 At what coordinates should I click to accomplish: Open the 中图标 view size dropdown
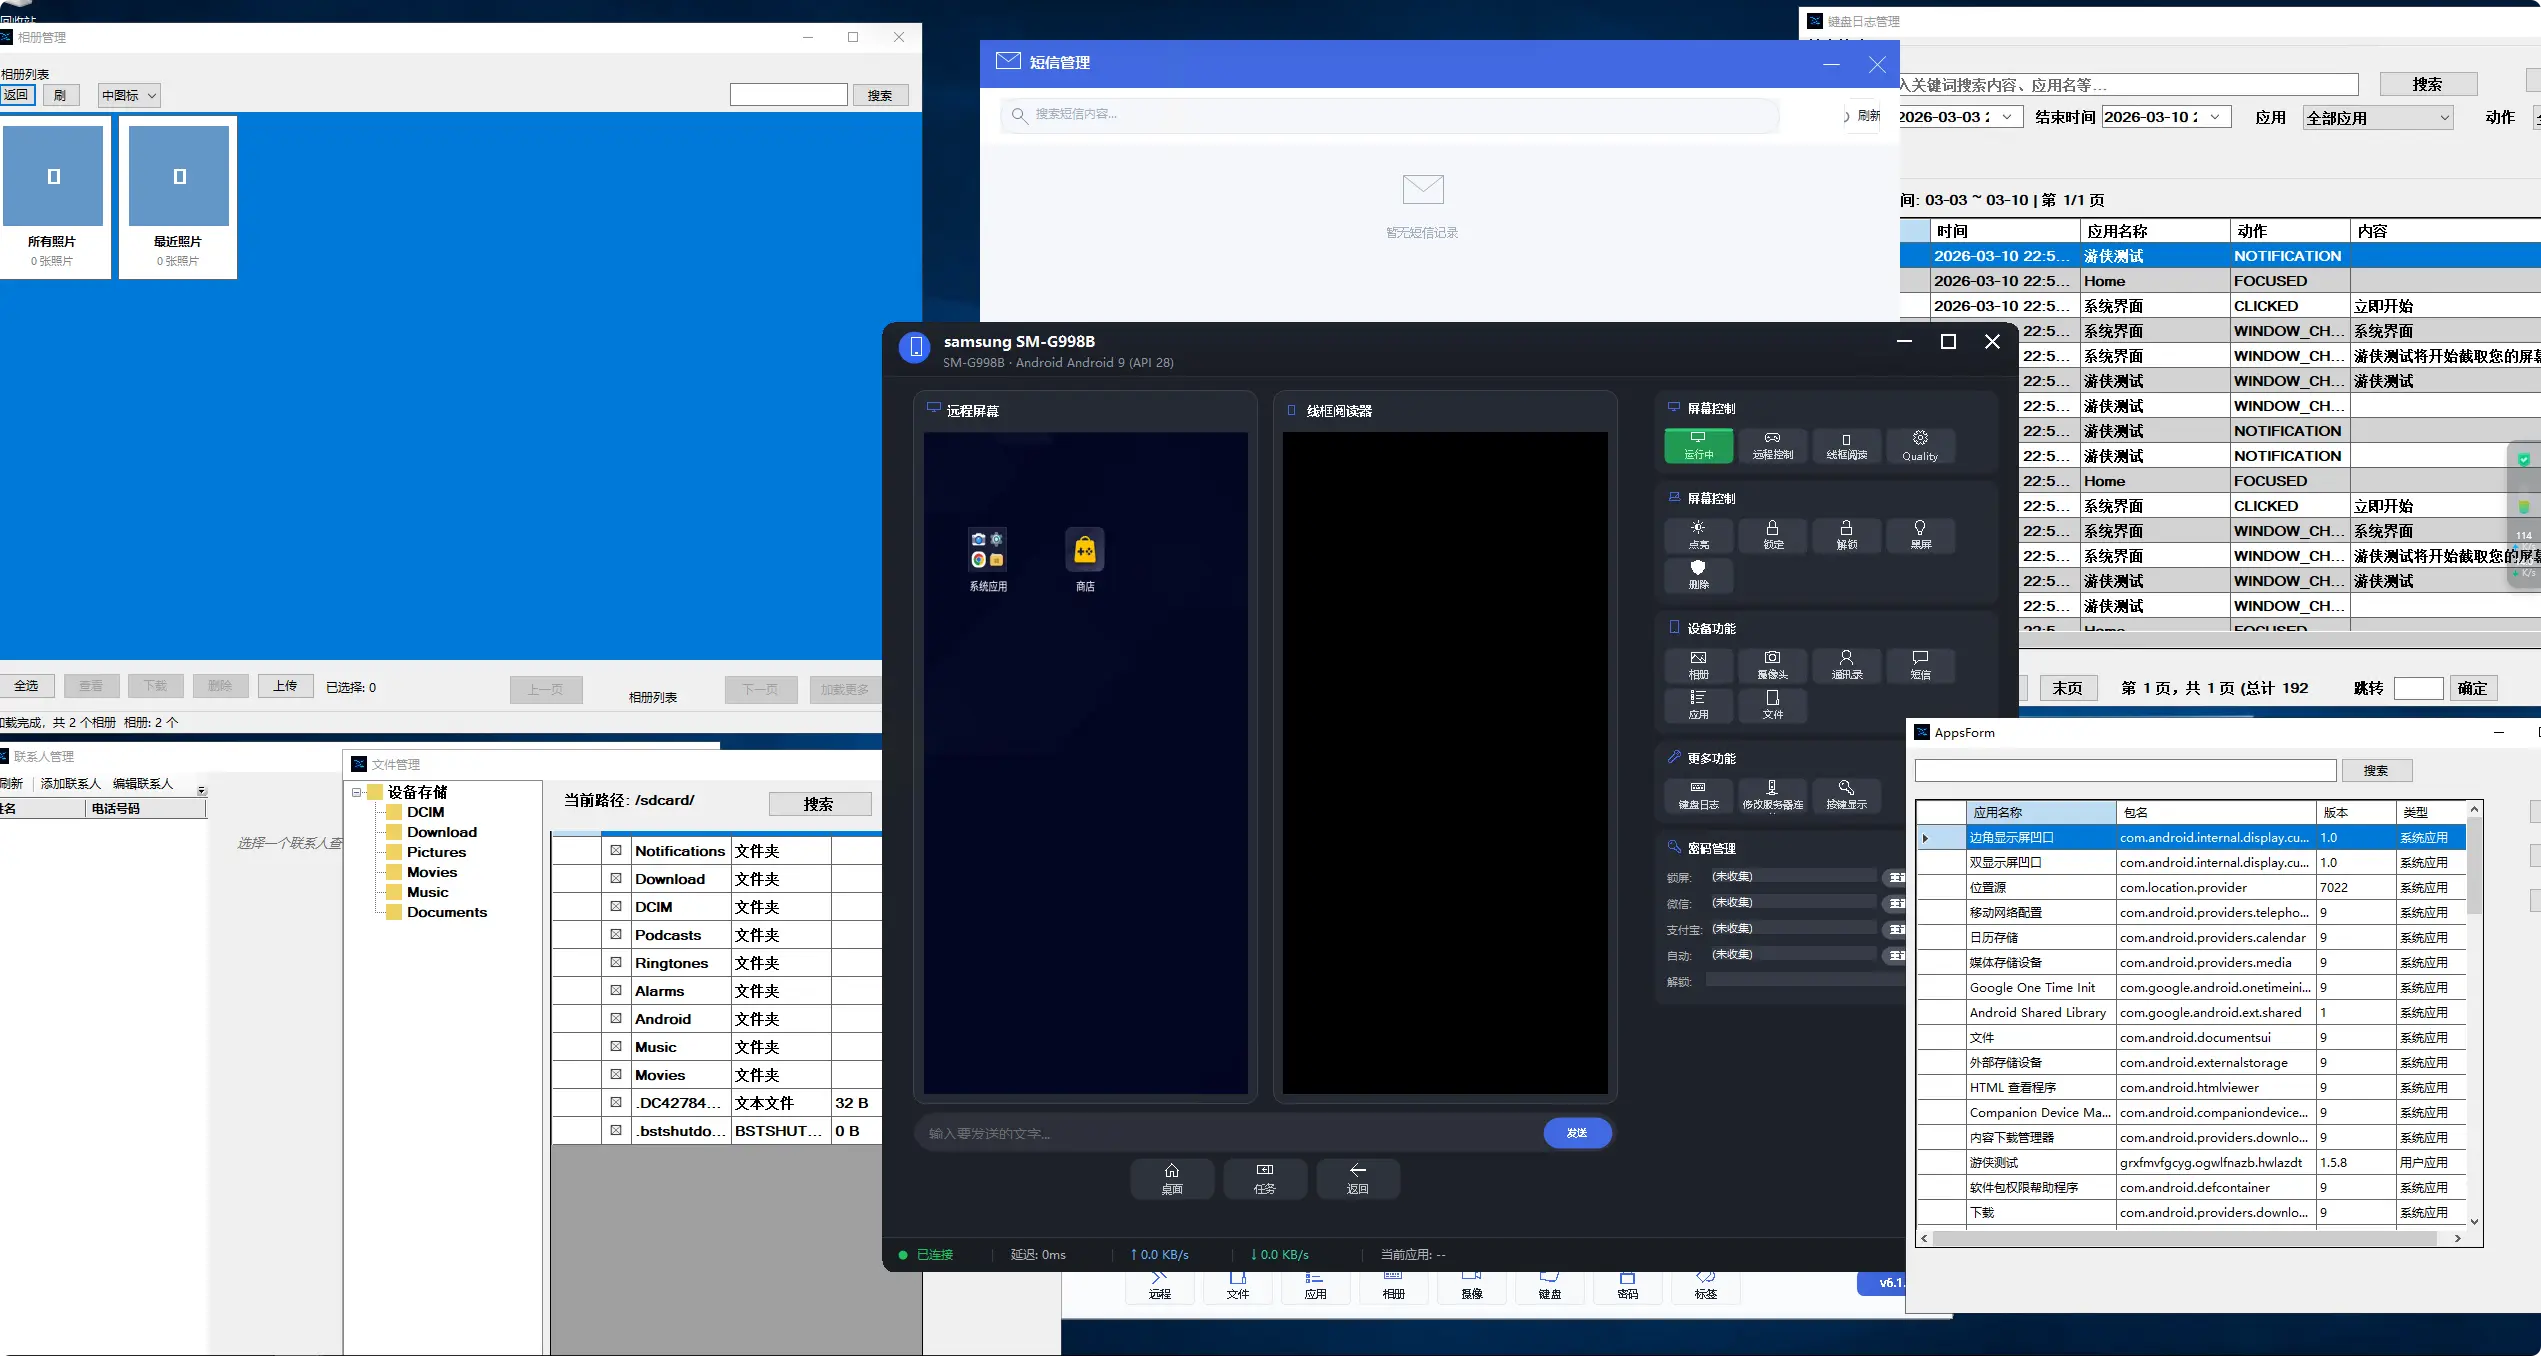129,96
